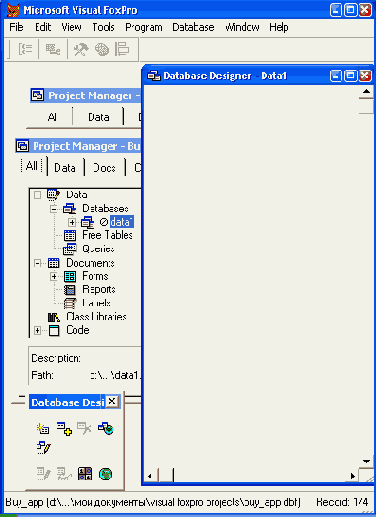Click the Reports icon in project tree

[70, 290]
